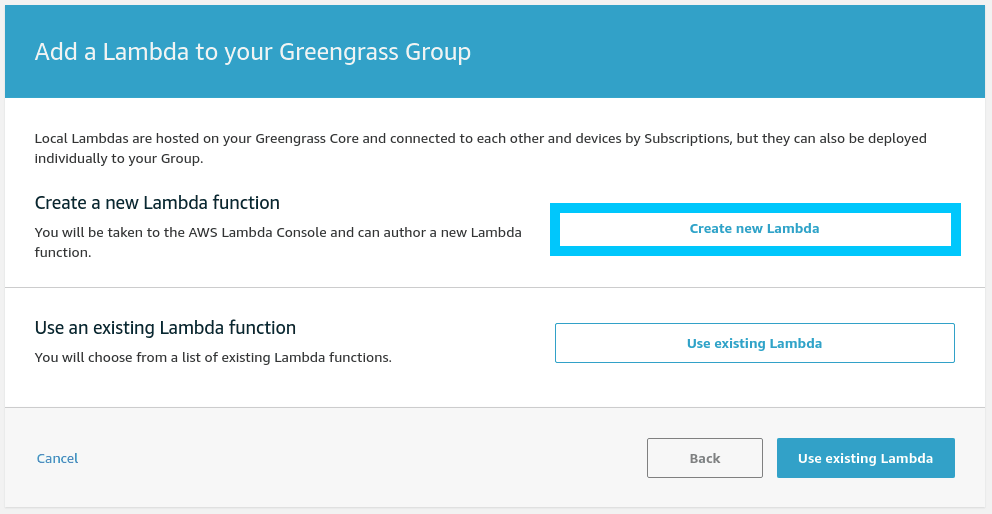Go back with the Back button
This screenshot has width=992, height=514.
[704, 458]
